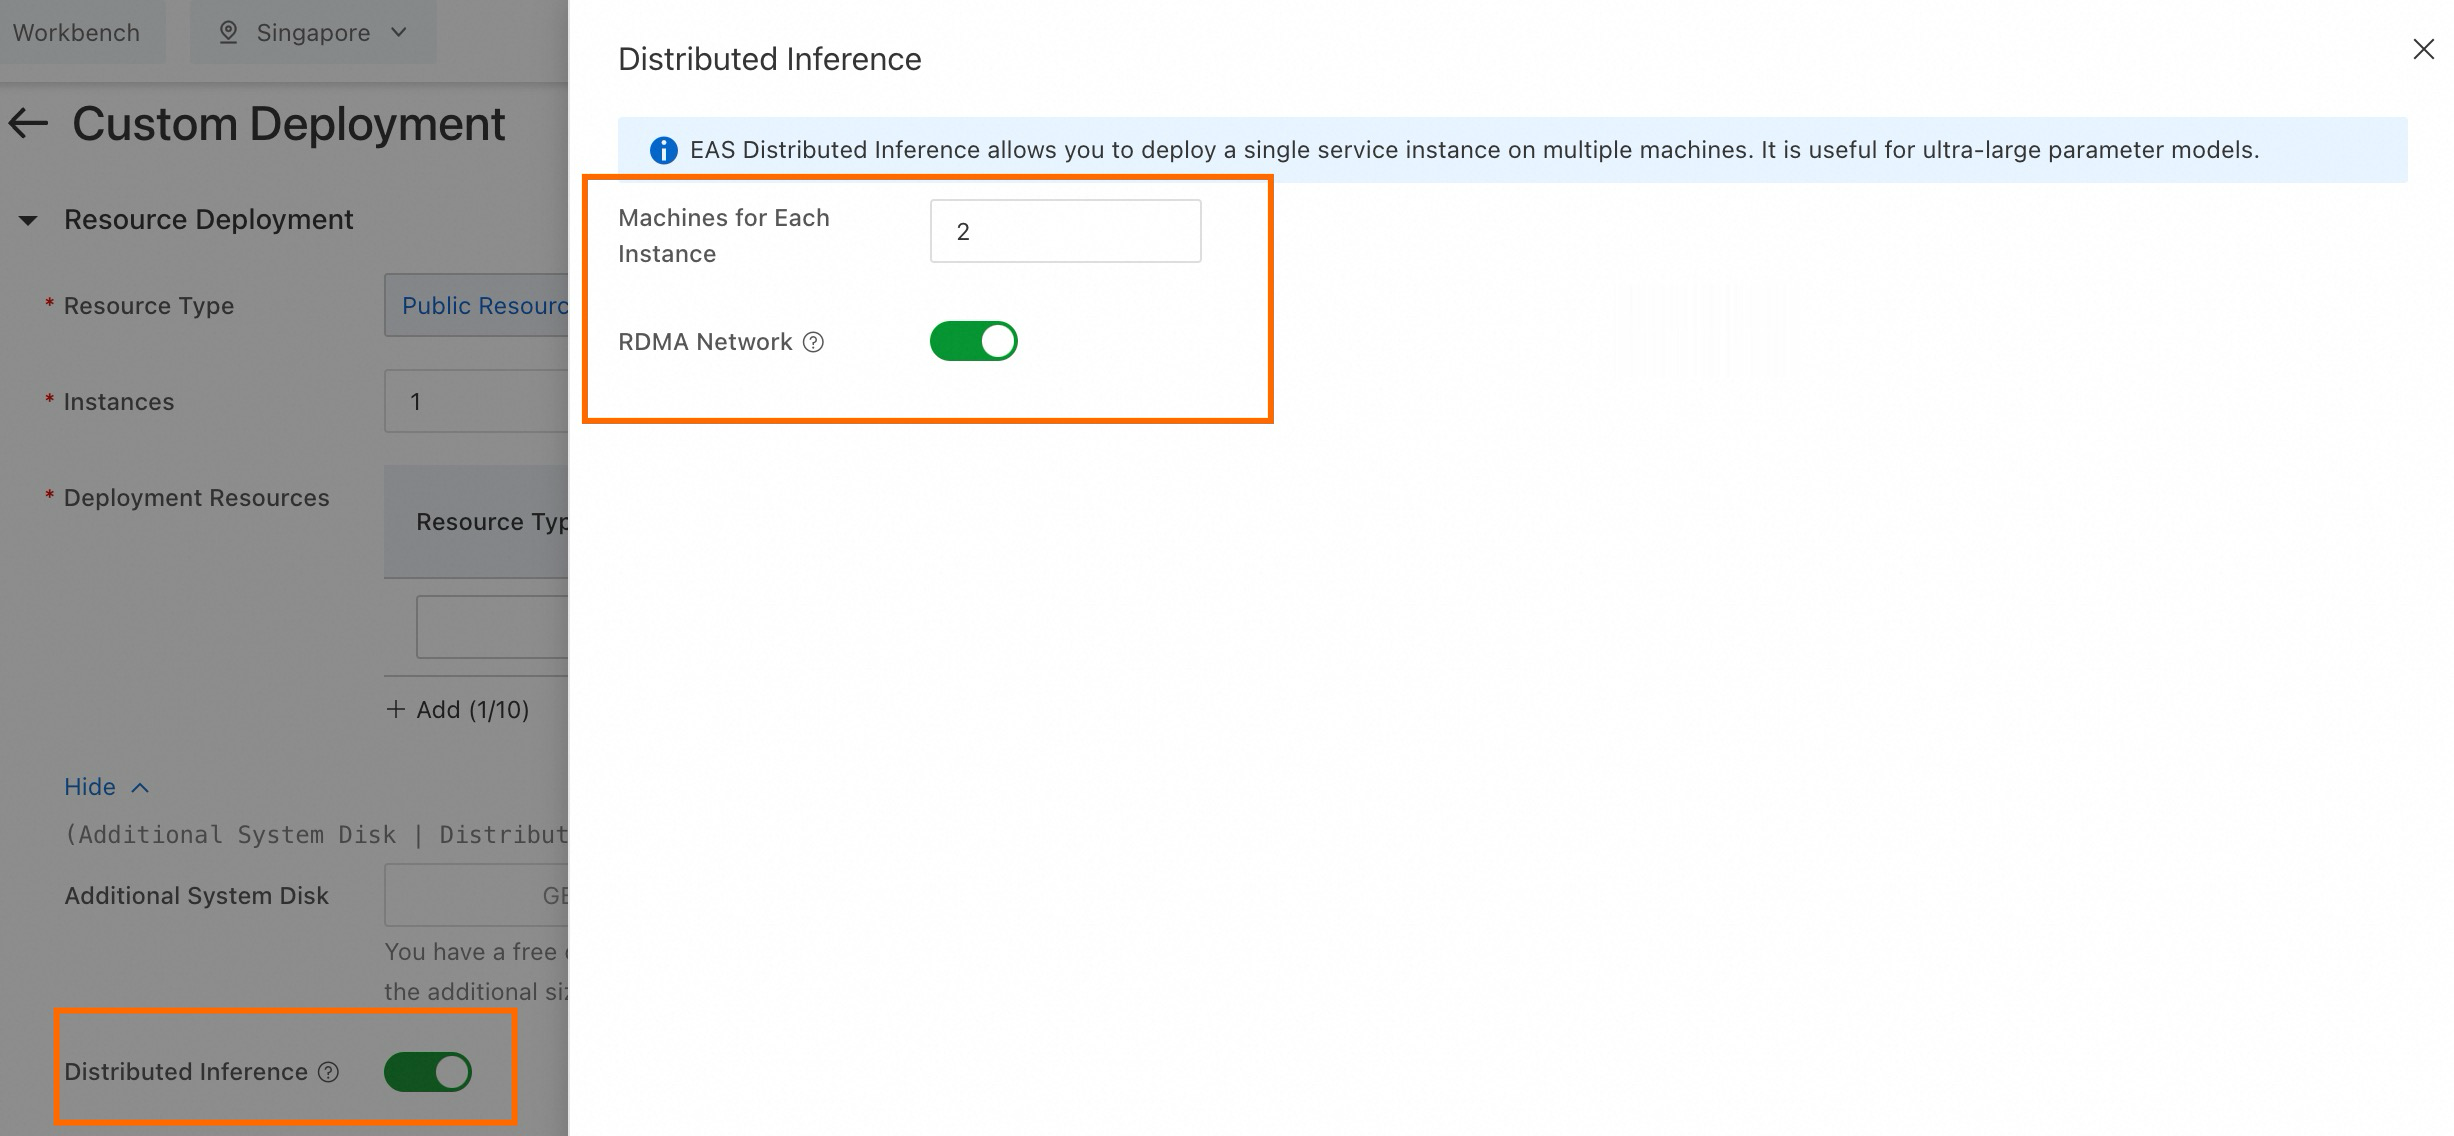Image resolution: width=2454 pixels, height=1136 pixels.
Task: Click the Hide chevron up arrow
Action: point(140,788)
